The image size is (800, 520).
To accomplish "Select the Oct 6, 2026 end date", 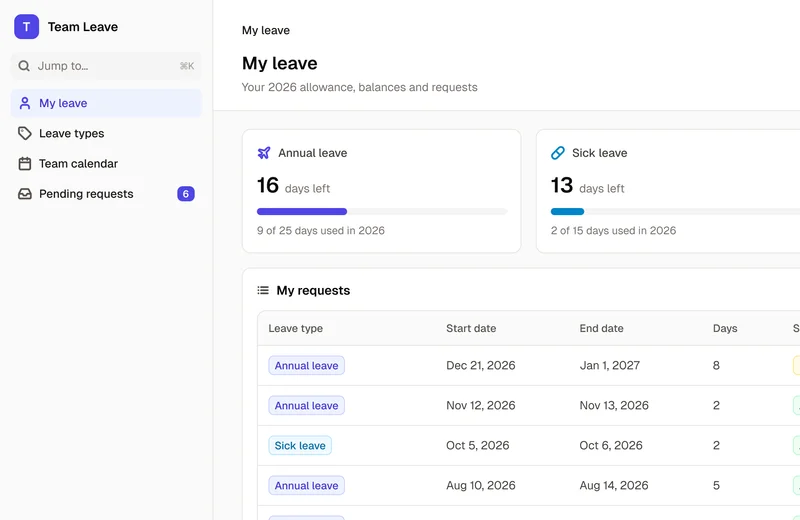I will 611,445.
